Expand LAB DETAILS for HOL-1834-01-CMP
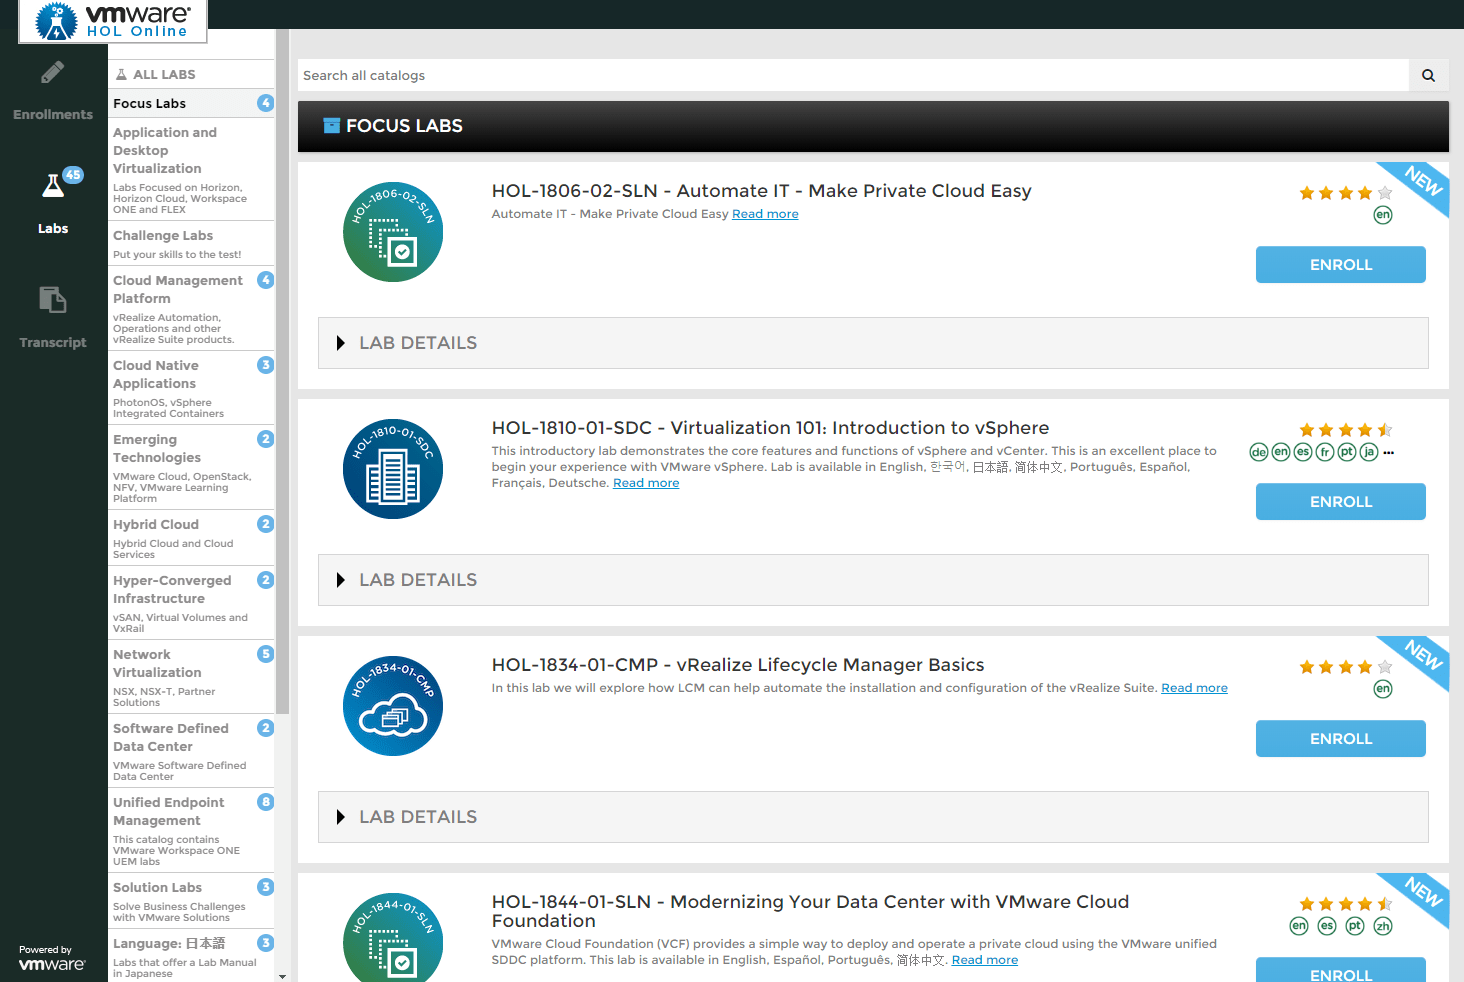Viewport: 1464px width, 982px height. [873, 817]
